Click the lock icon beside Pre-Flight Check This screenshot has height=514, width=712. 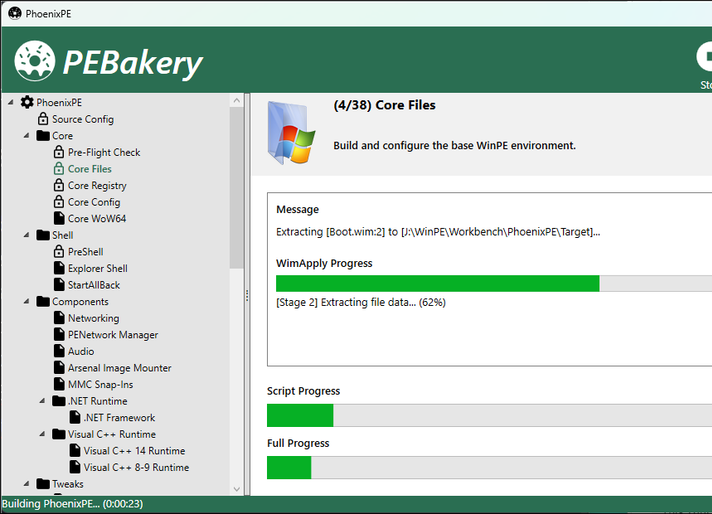point(59,152)
